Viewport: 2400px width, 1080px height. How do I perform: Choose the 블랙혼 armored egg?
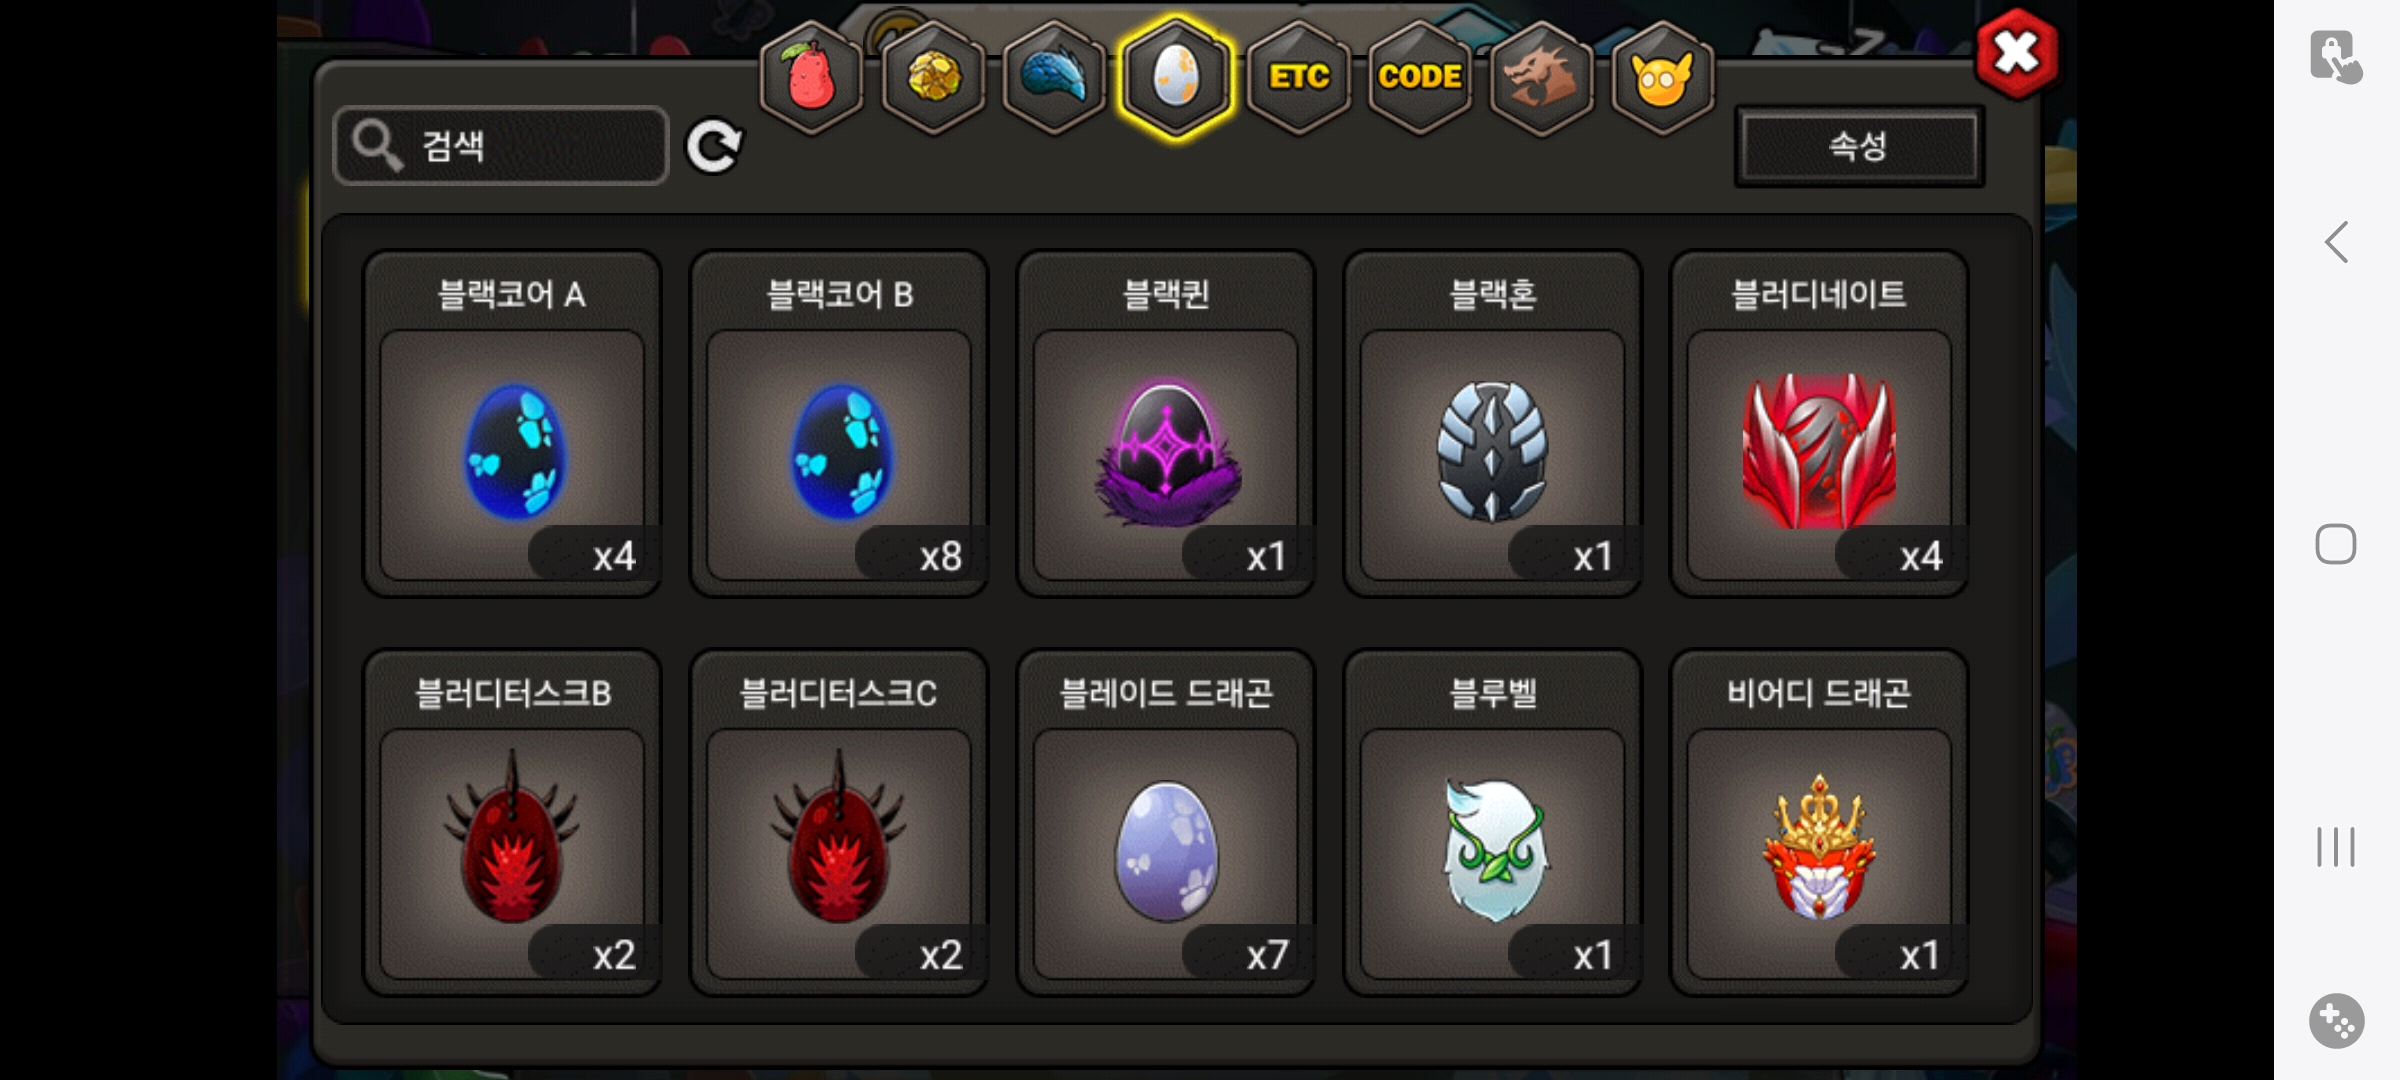click(x=1493, y=424)
